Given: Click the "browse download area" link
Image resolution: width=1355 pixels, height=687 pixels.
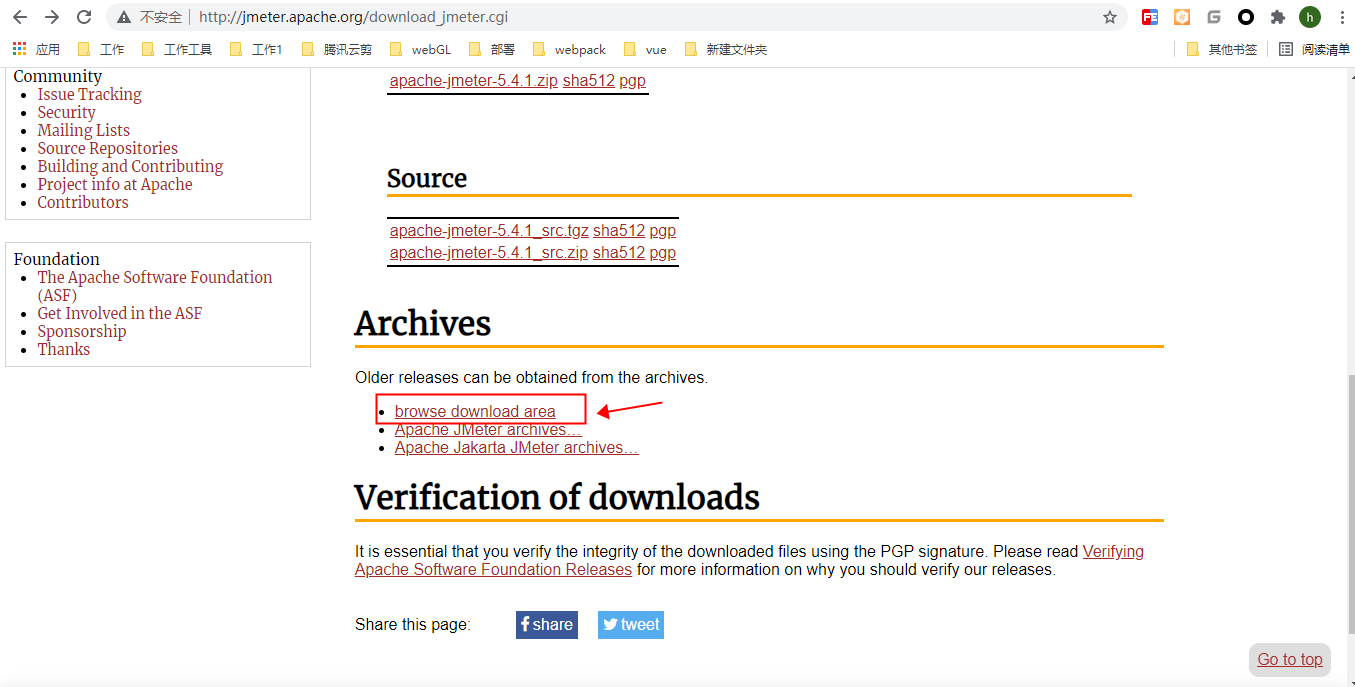Looking at the screenshot, I should [x=474, y=411].
